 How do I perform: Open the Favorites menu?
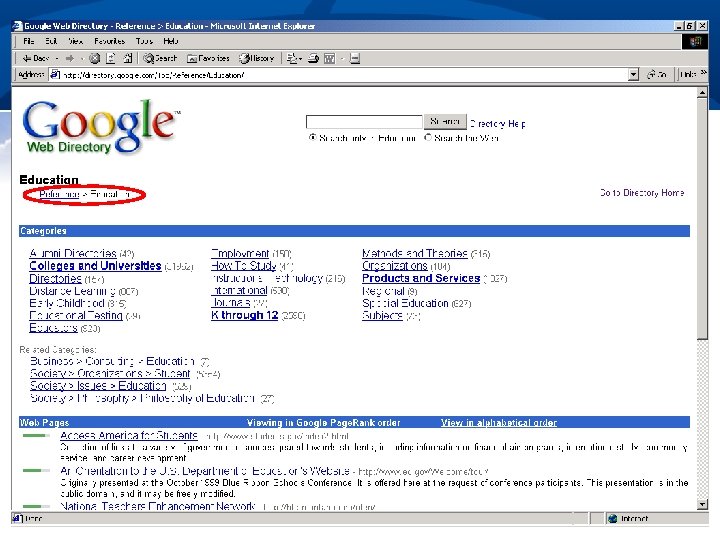coord(109,41)
